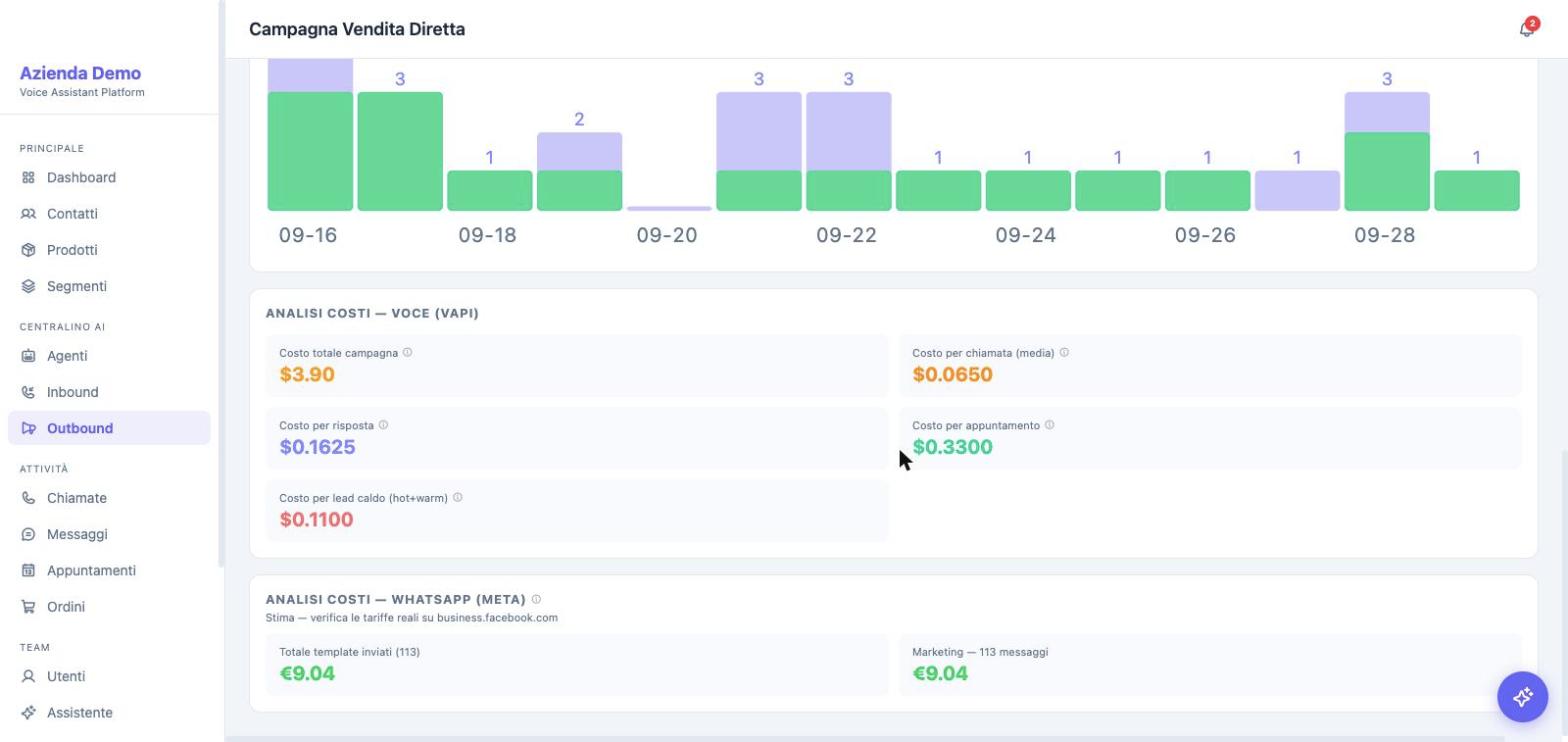The height and width of the screenshot is (742, 1568).
Task: Click the Utenti user icon
Action: pyautogui.click(x=28, y=676)
